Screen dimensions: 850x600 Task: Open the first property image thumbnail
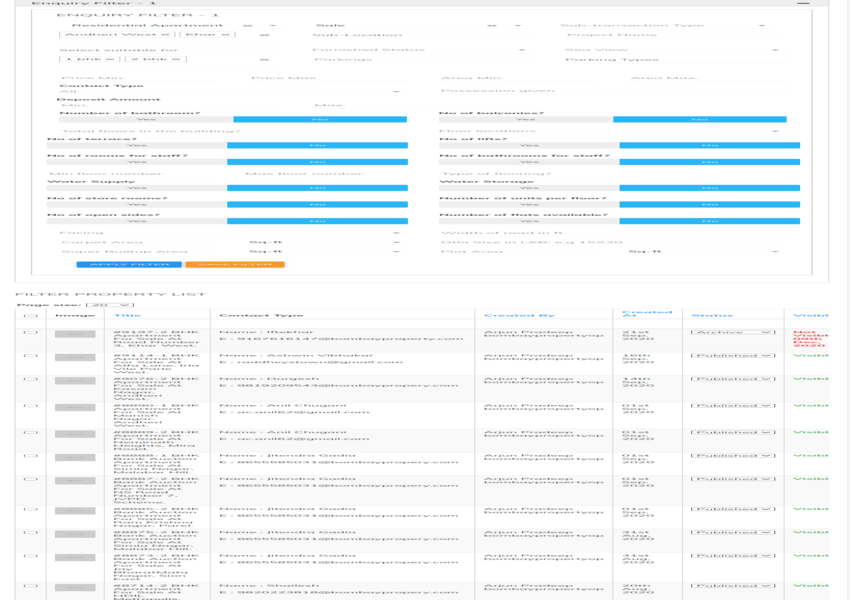[x=75, y=334]
